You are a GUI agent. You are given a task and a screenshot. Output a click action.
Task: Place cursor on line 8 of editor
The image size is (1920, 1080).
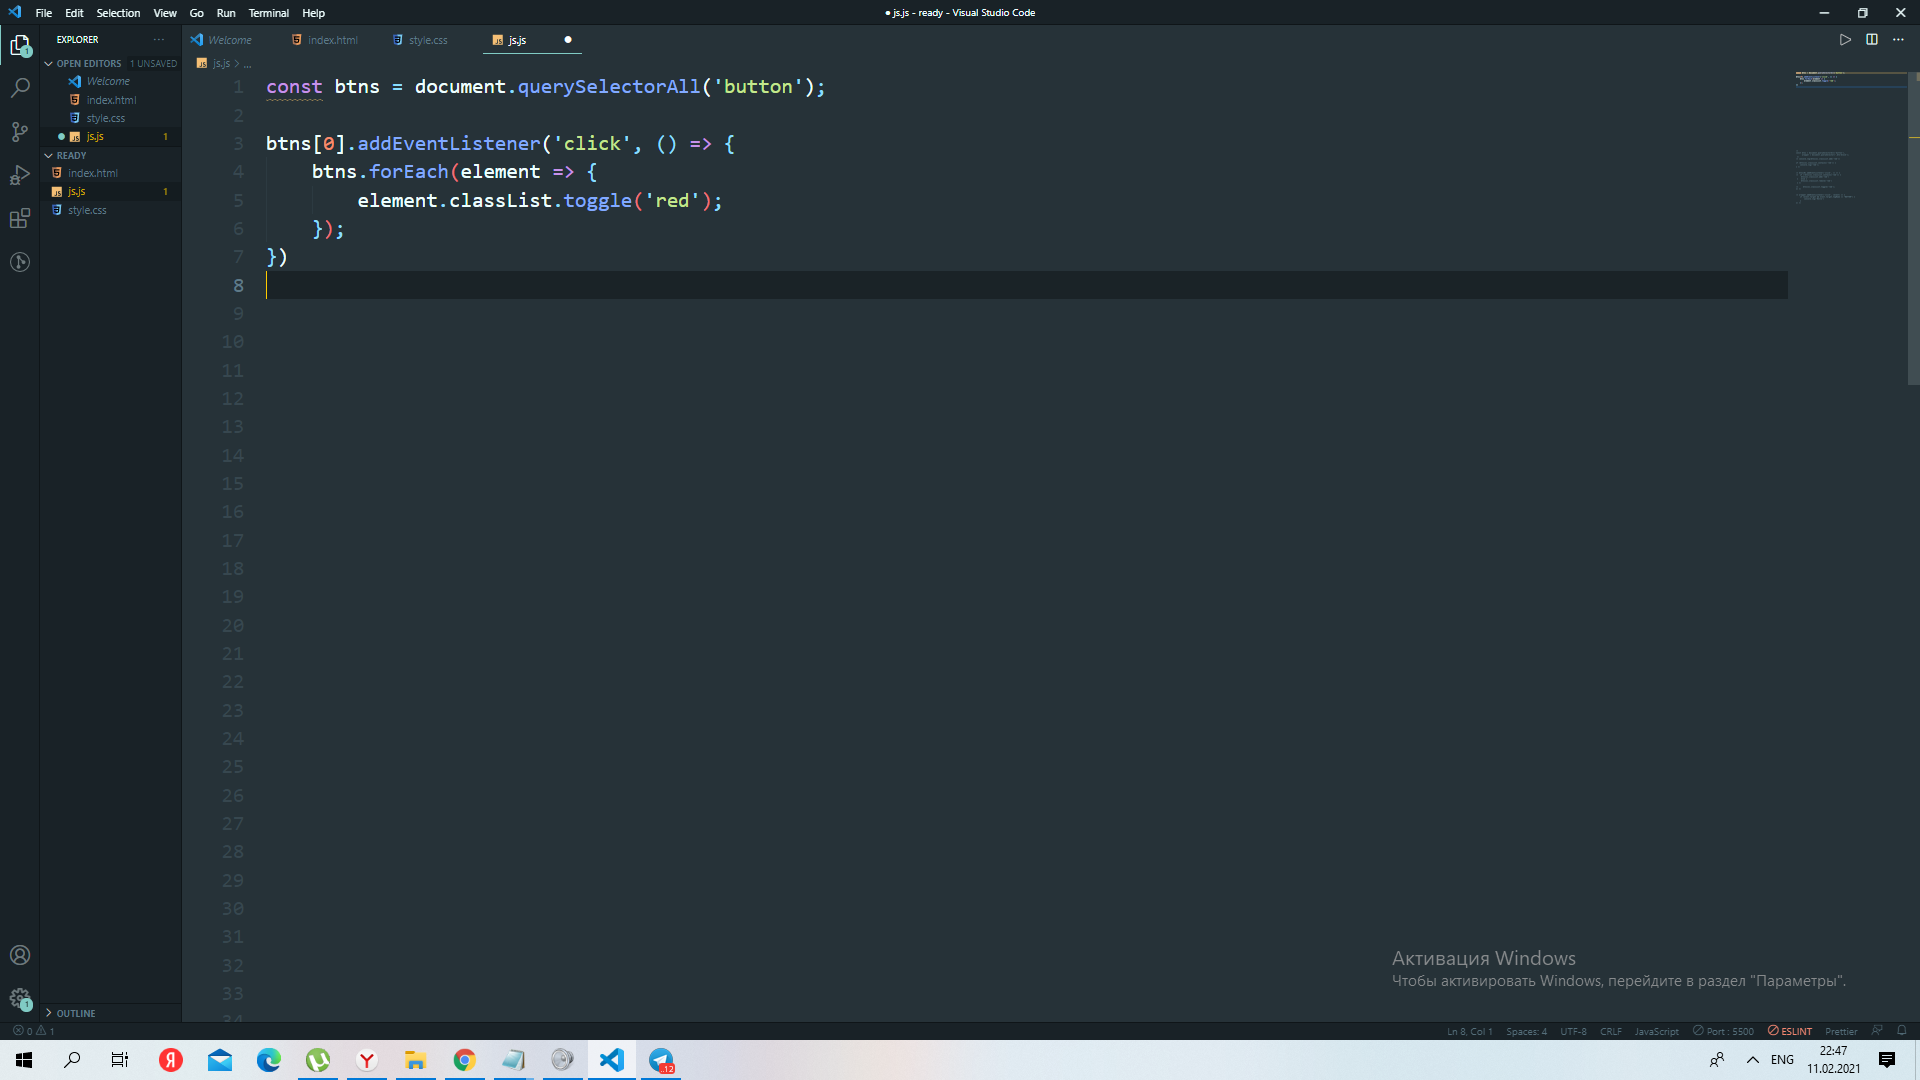1026,285
